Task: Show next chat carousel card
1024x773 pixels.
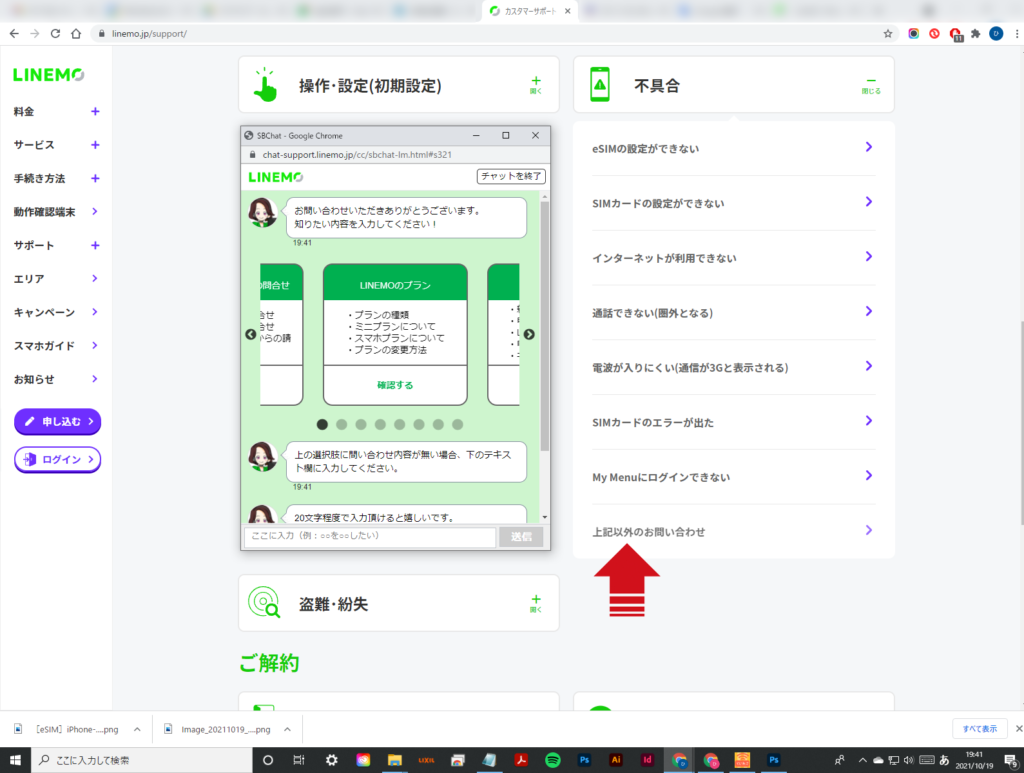Action: pos(529,334)
